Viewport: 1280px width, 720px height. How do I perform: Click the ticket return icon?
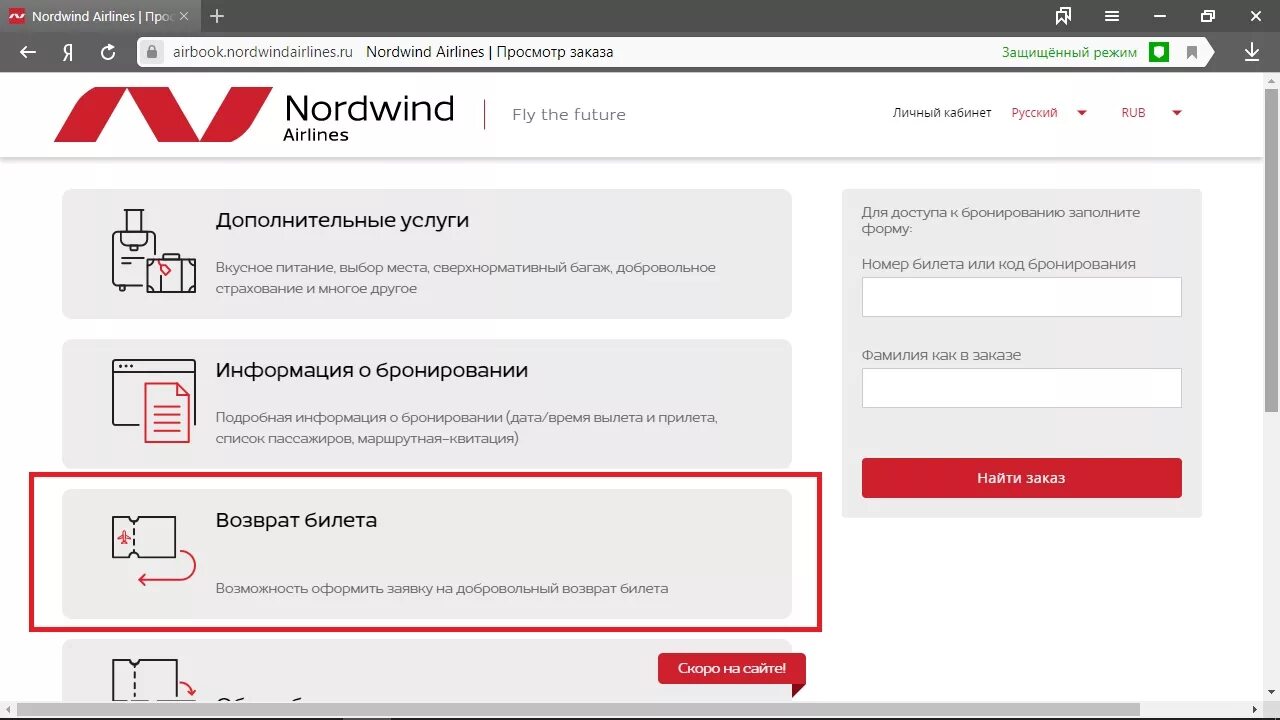click(153, 550)
